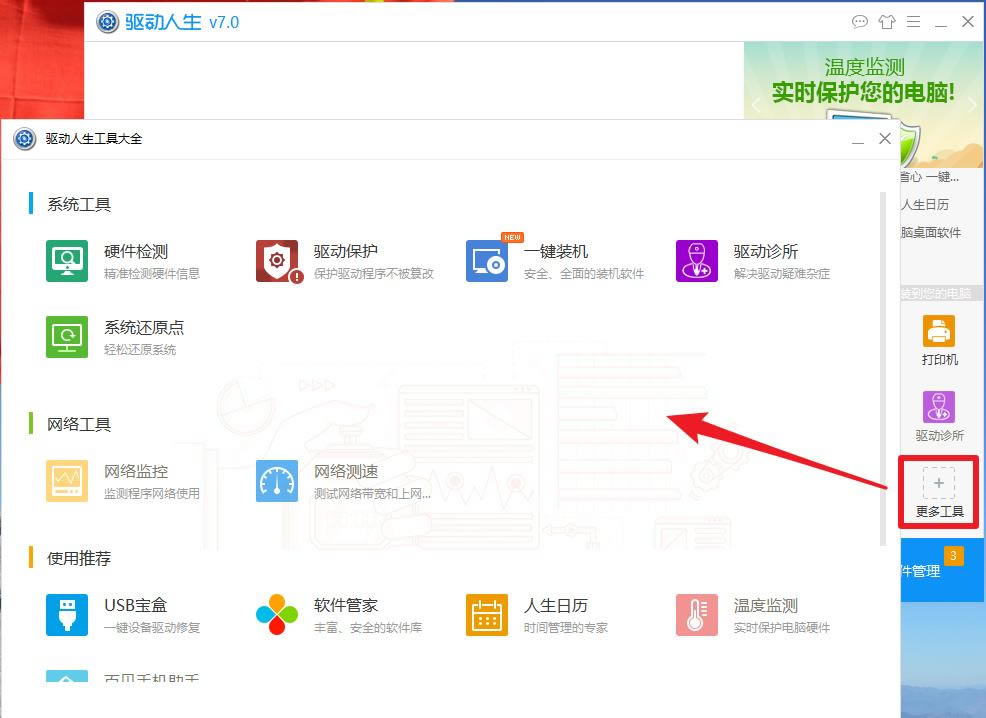Open the feedback chat bubble icon in title bar
The width and height of the screenshot is (986, 718).
pos(860,22)
